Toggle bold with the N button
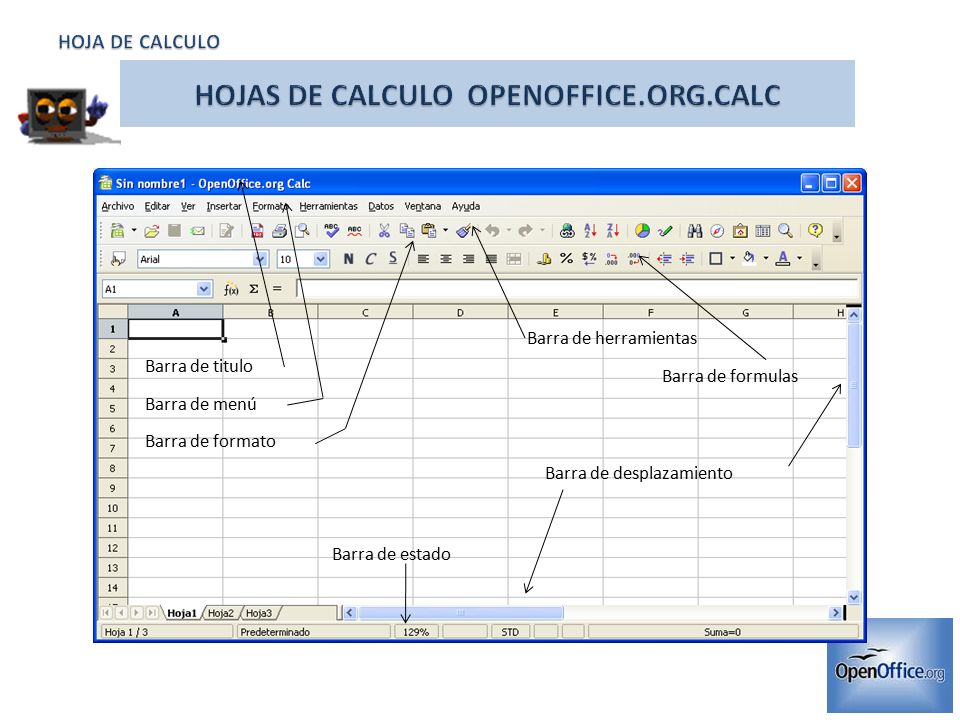 [x=348, y=259]
